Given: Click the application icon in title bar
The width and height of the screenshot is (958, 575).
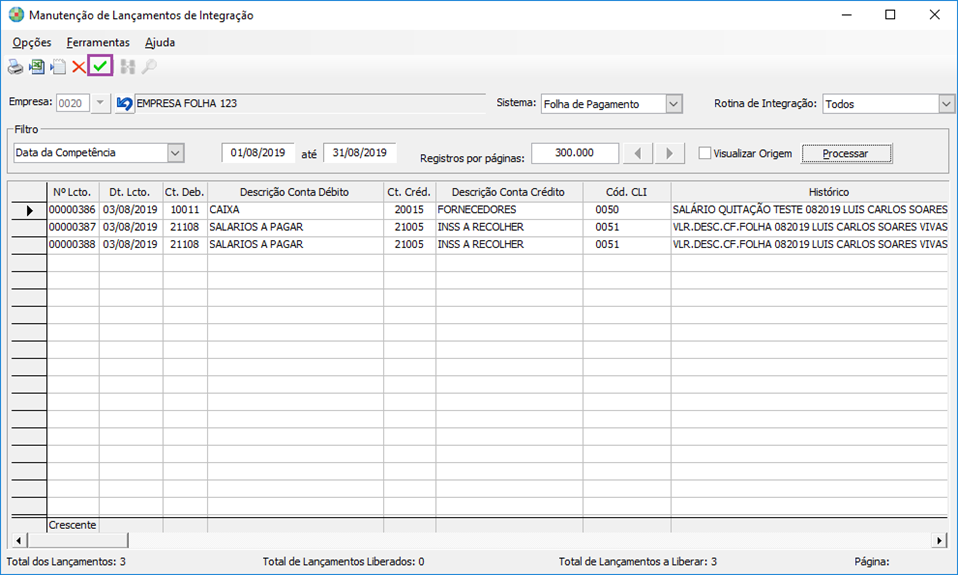Looking at the screenshot, I should 16,15.
